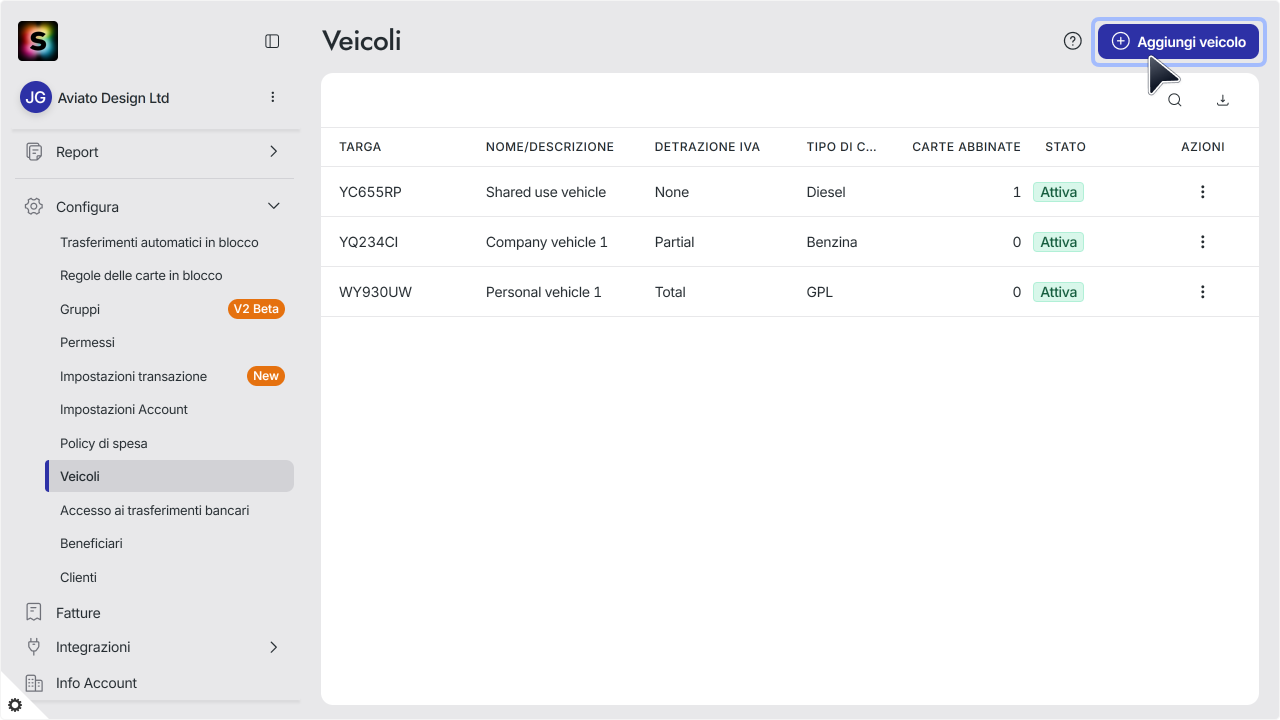Viewport: 1280px width, 720px height.
Task: Download the vehicles list via download icon
Action: pos(1223,100)
